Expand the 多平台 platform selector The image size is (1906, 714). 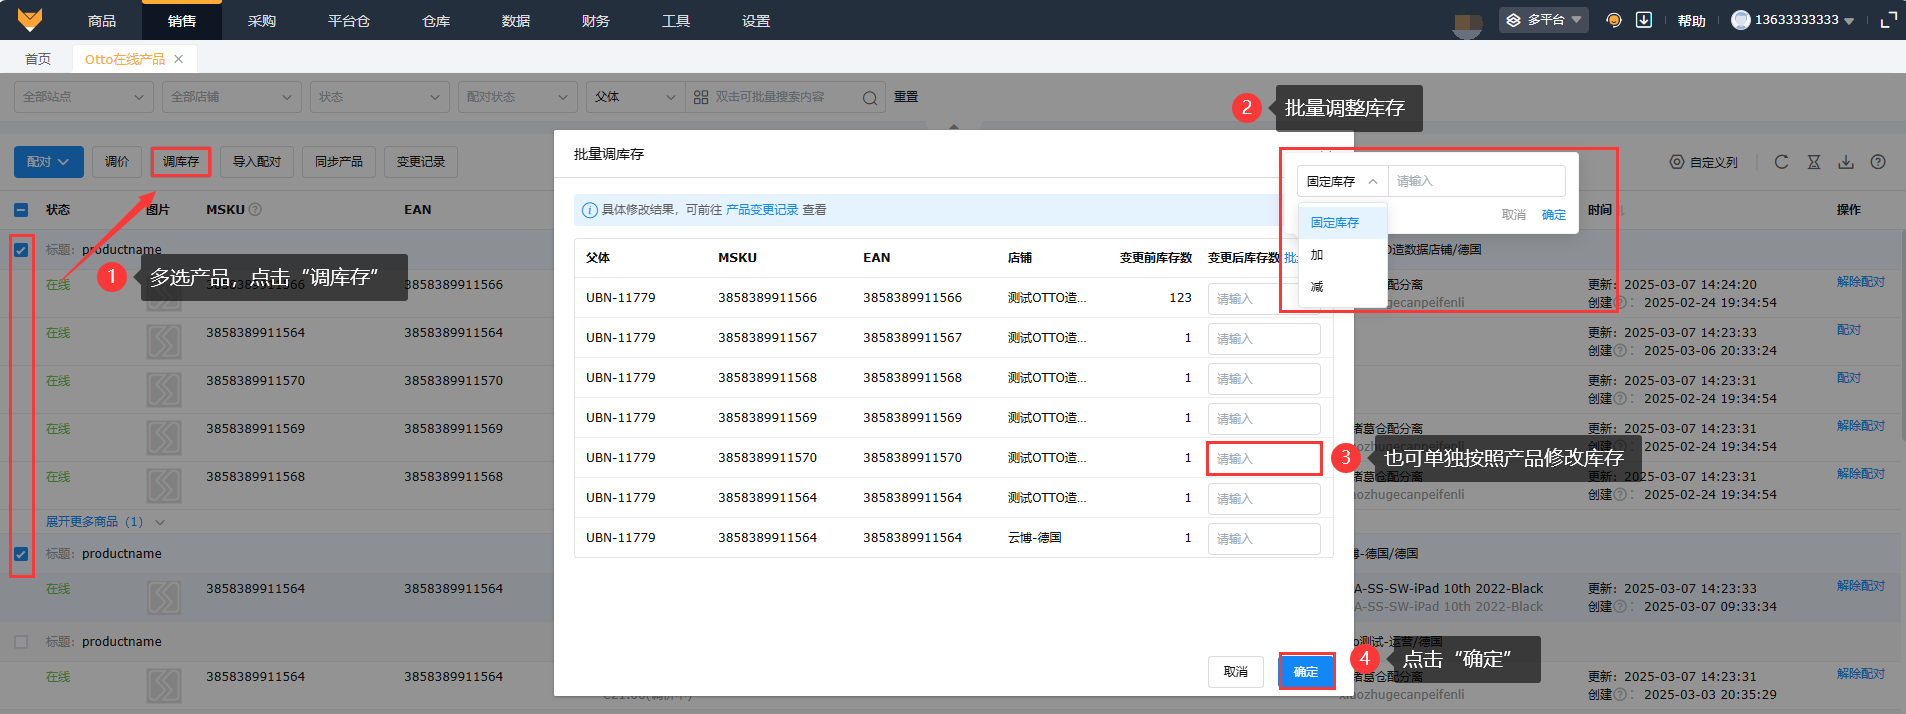[1543, 20]
